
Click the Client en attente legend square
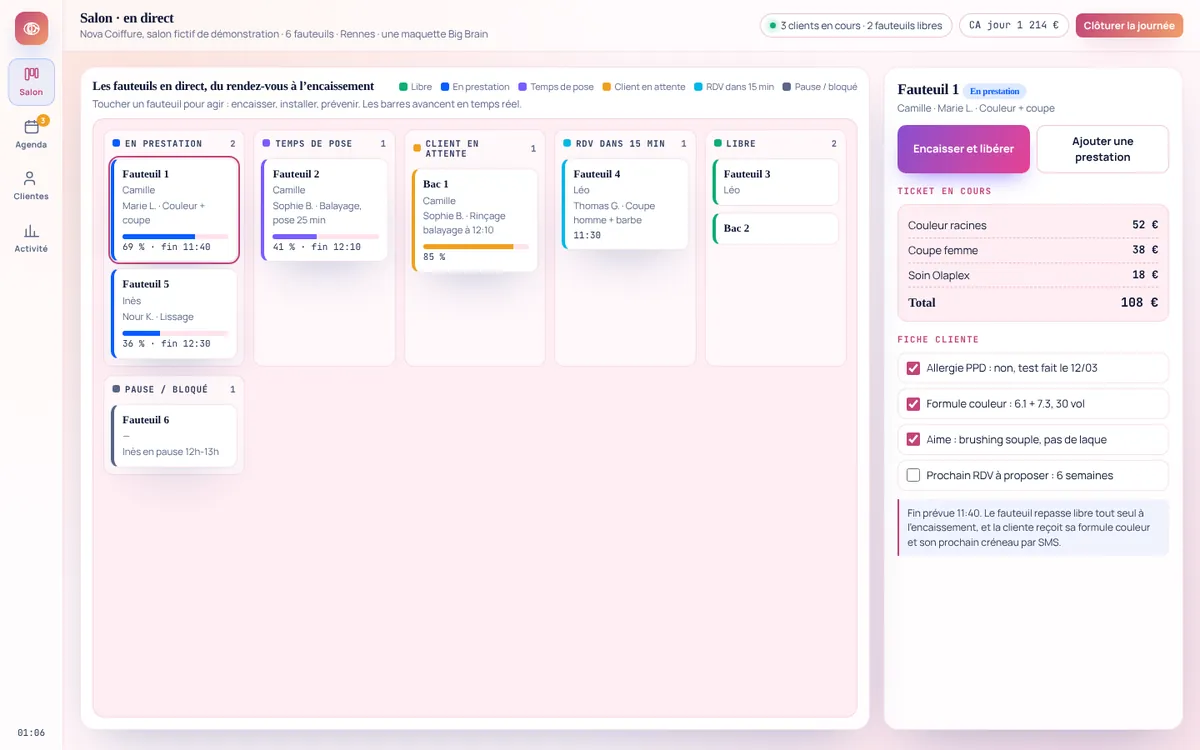pos(607,87)
